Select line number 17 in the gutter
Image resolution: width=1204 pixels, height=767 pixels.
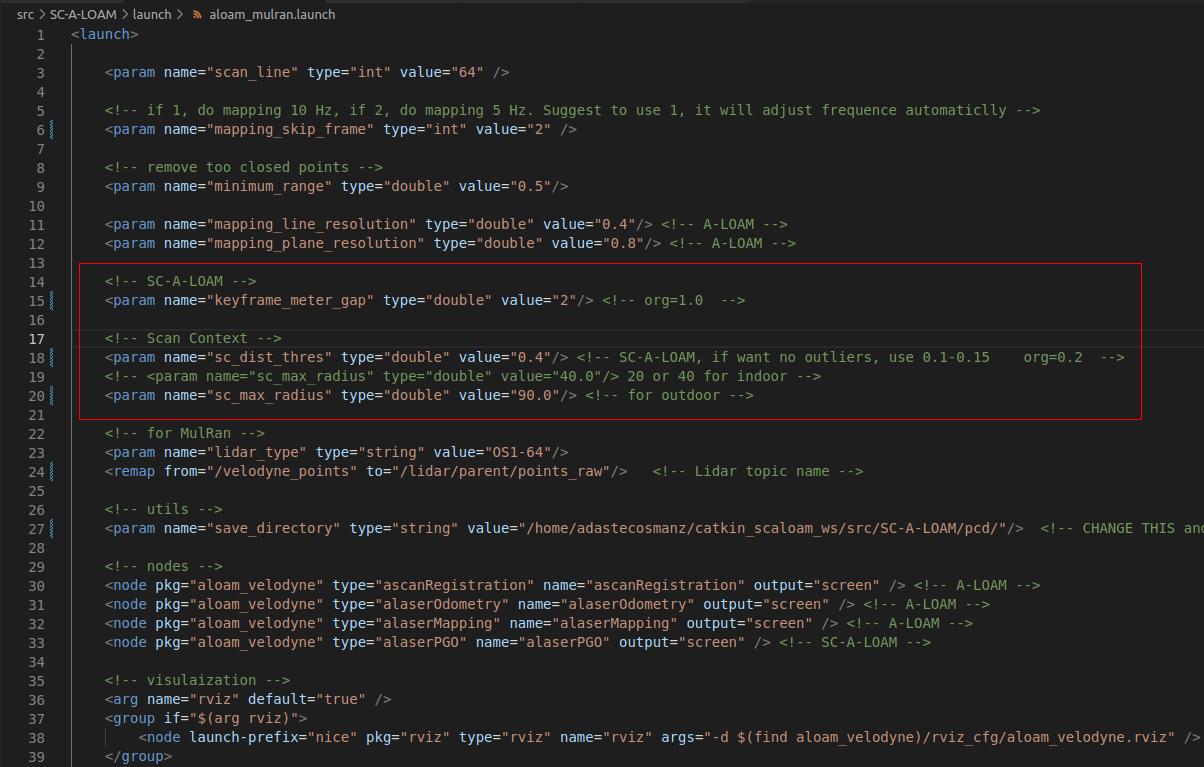pyautogui.click(x=37, y=338)
